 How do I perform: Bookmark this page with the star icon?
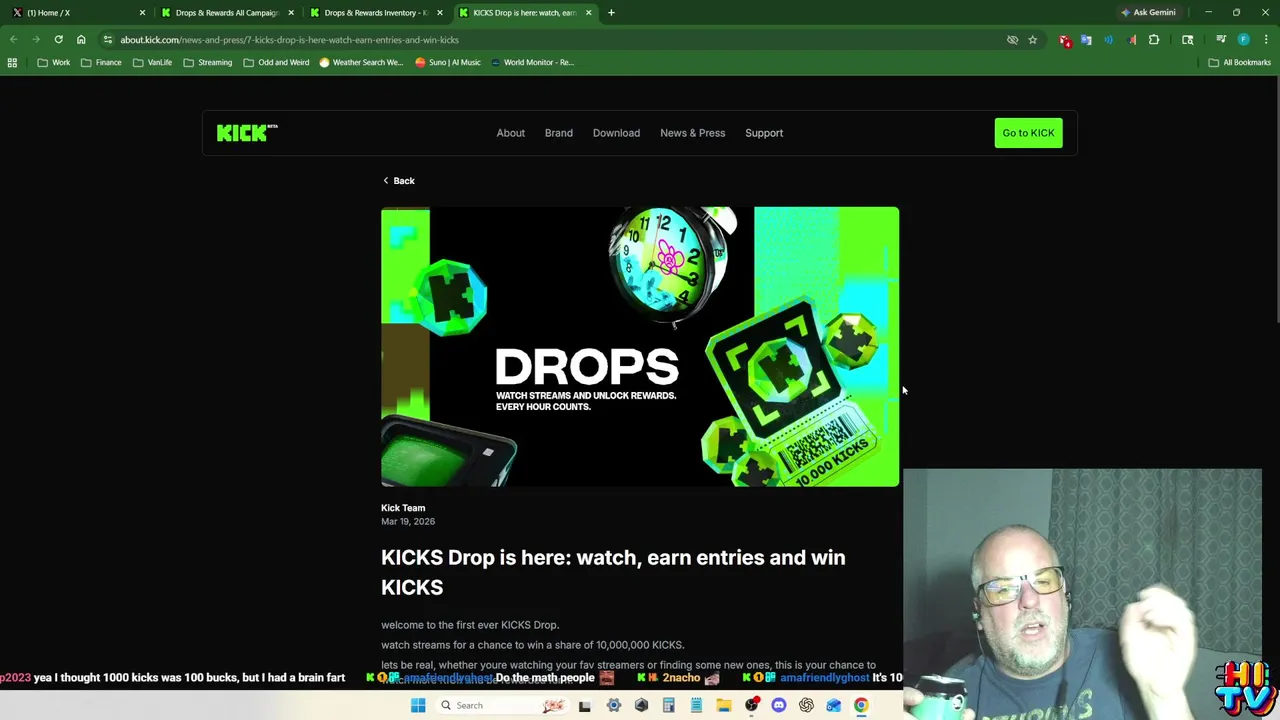[1032, 40]
